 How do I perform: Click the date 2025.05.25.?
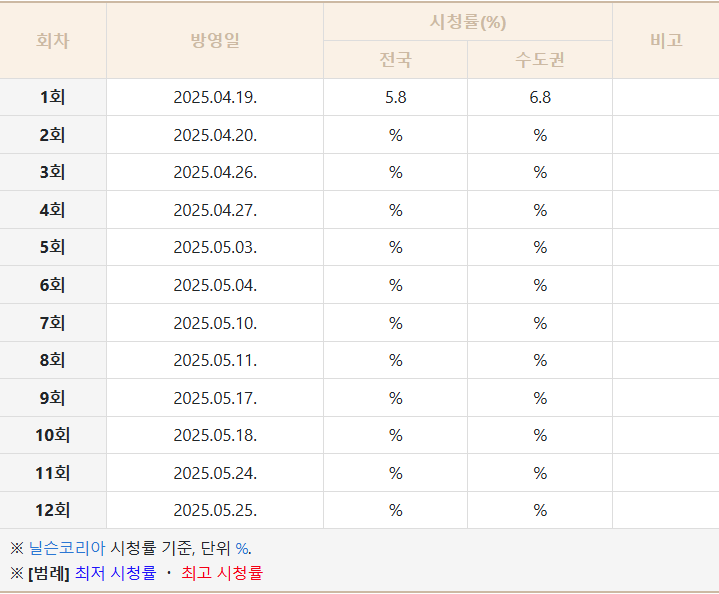pyautogui.click(x=215, y=510)
